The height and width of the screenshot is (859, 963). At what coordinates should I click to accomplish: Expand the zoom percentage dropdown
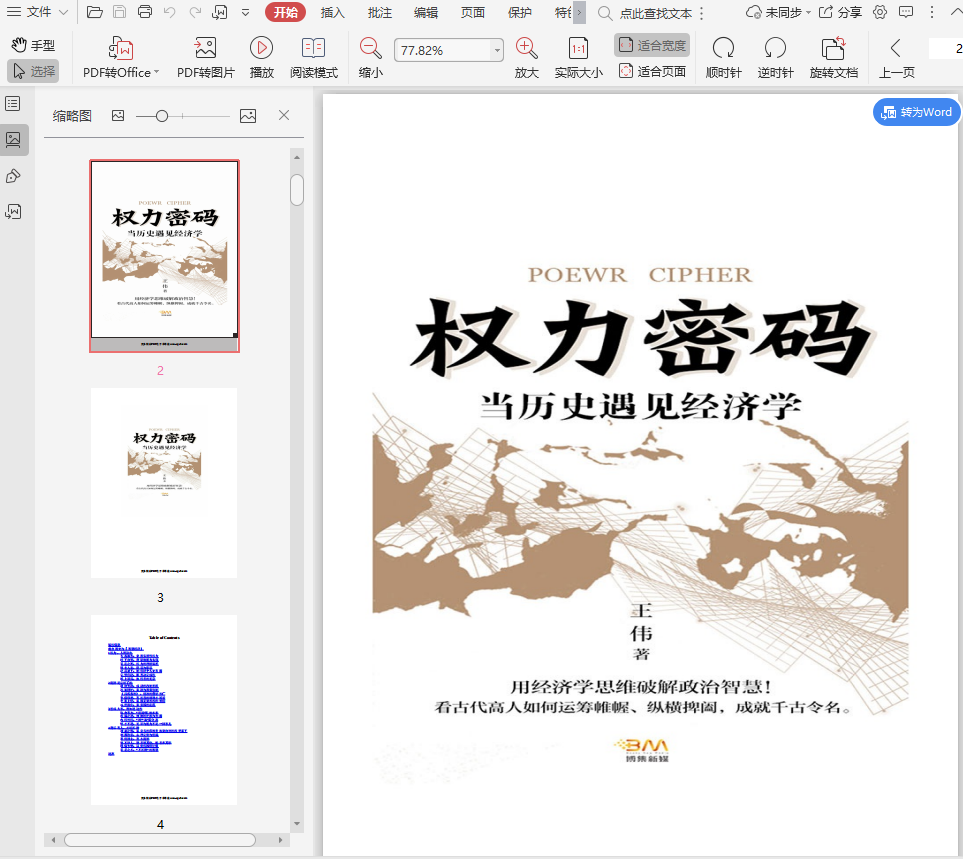(x=497, y=50)
